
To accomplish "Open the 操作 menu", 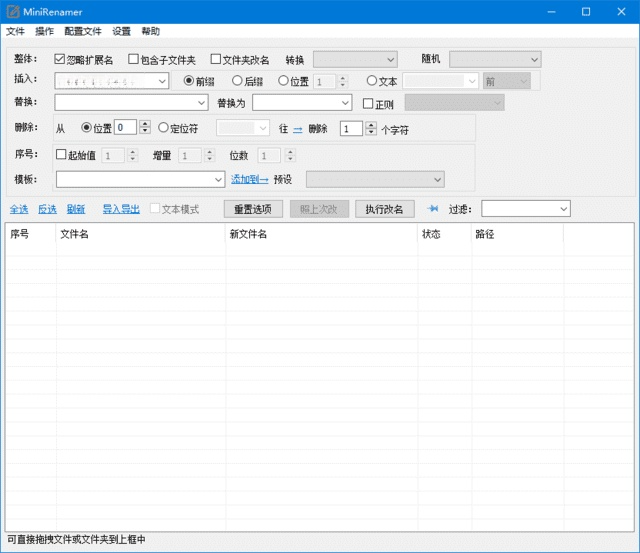I will [44, 31].
